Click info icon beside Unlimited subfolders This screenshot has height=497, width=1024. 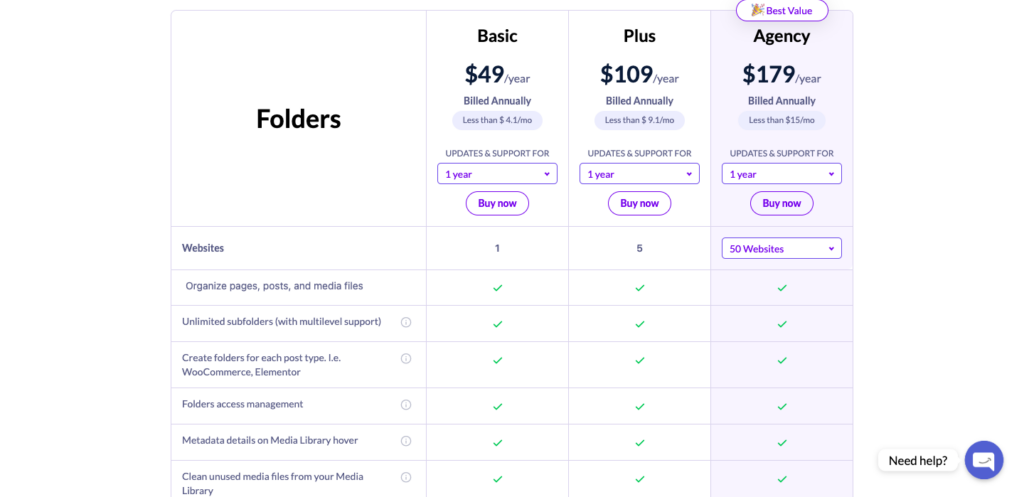406,322
